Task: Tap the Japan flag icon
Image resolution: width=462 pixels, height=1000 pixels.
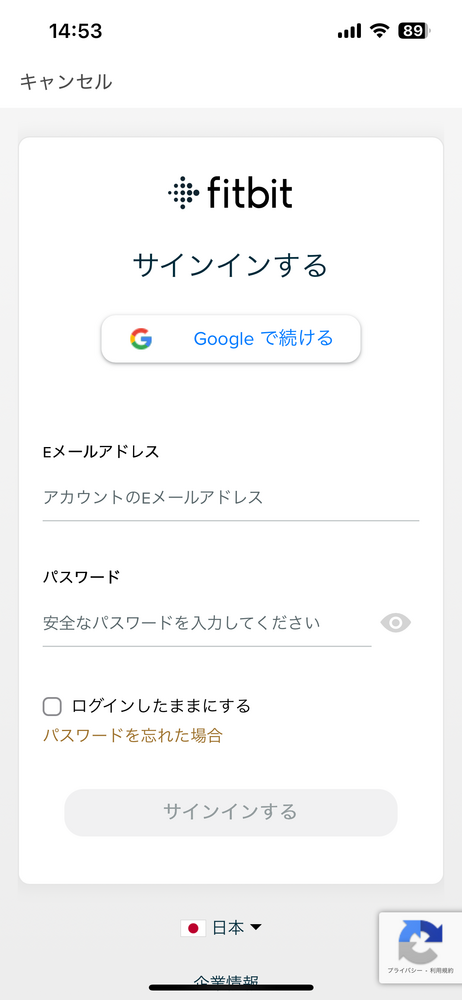Action: 193,928
